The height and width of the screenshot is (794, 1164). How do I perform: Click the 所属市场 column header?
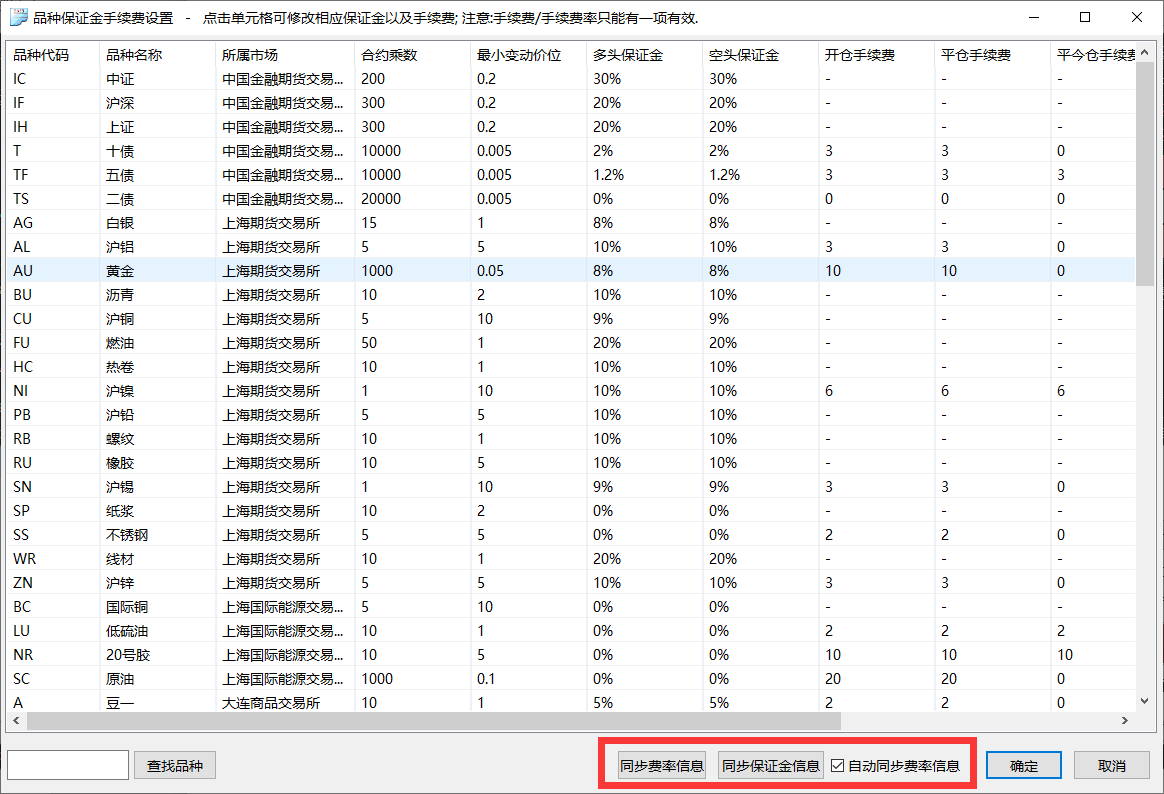(x=285, y=55)
